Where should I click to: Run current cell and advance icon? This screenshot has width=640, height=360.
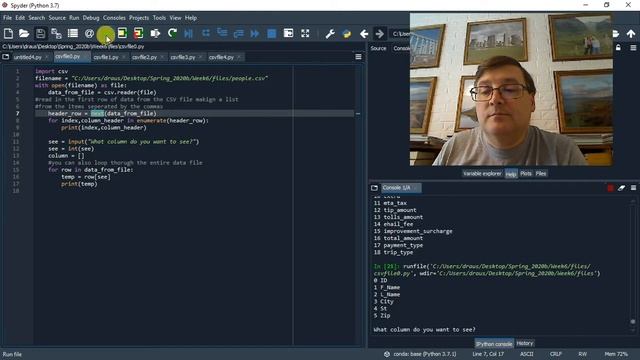138,33
